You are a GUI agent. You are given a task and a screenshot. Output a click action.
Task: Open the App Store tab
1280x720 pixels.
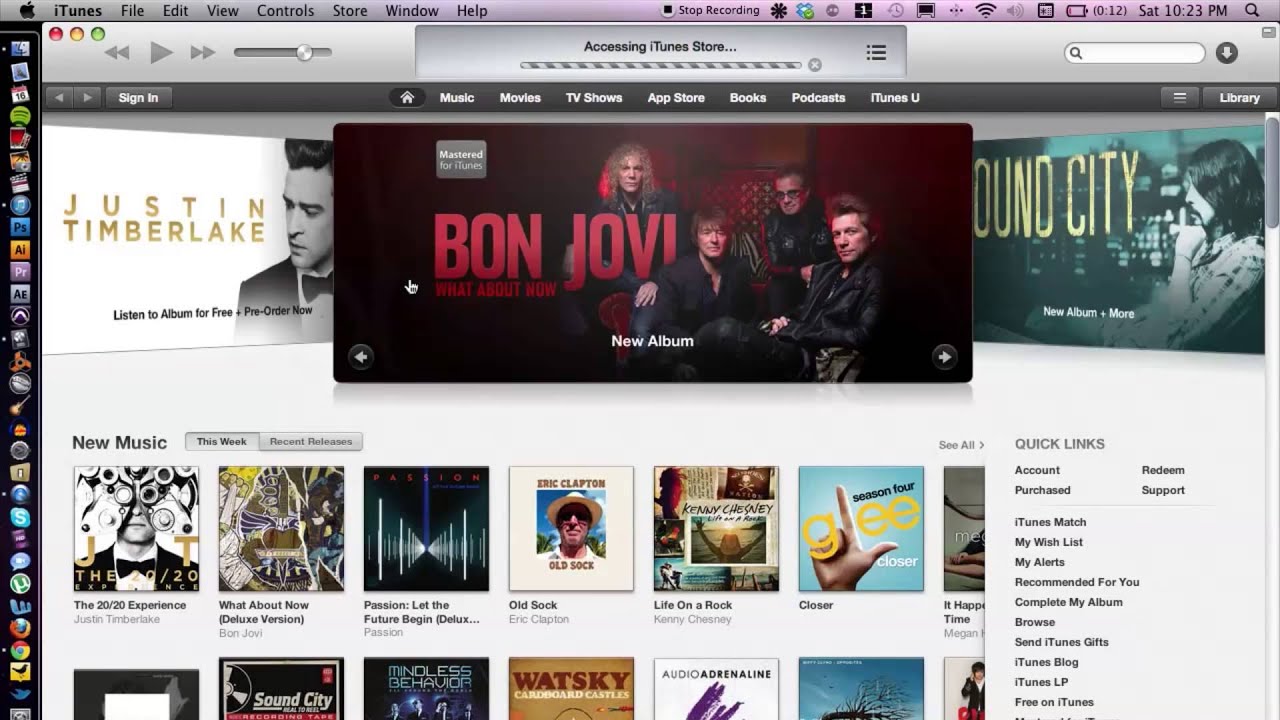[676, 97]
